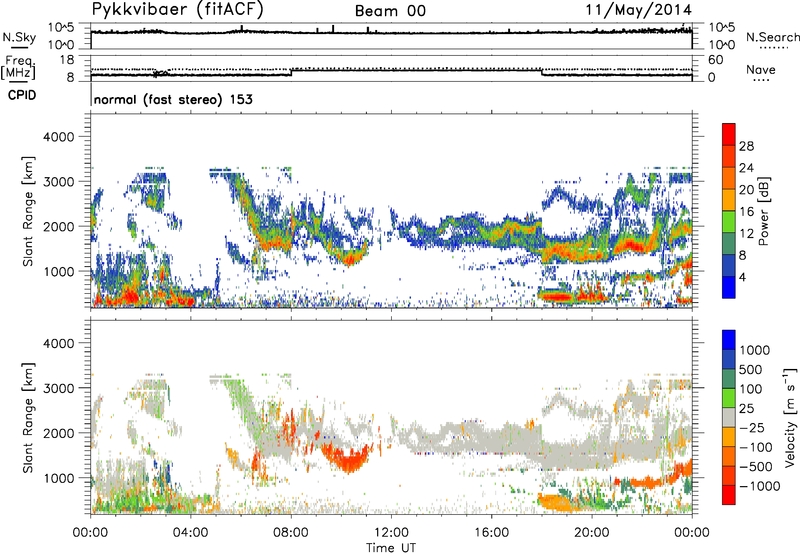Click '3000' on velocity panel range axis
The width and height of the screenshot is (800, 554).
(59, 388)
